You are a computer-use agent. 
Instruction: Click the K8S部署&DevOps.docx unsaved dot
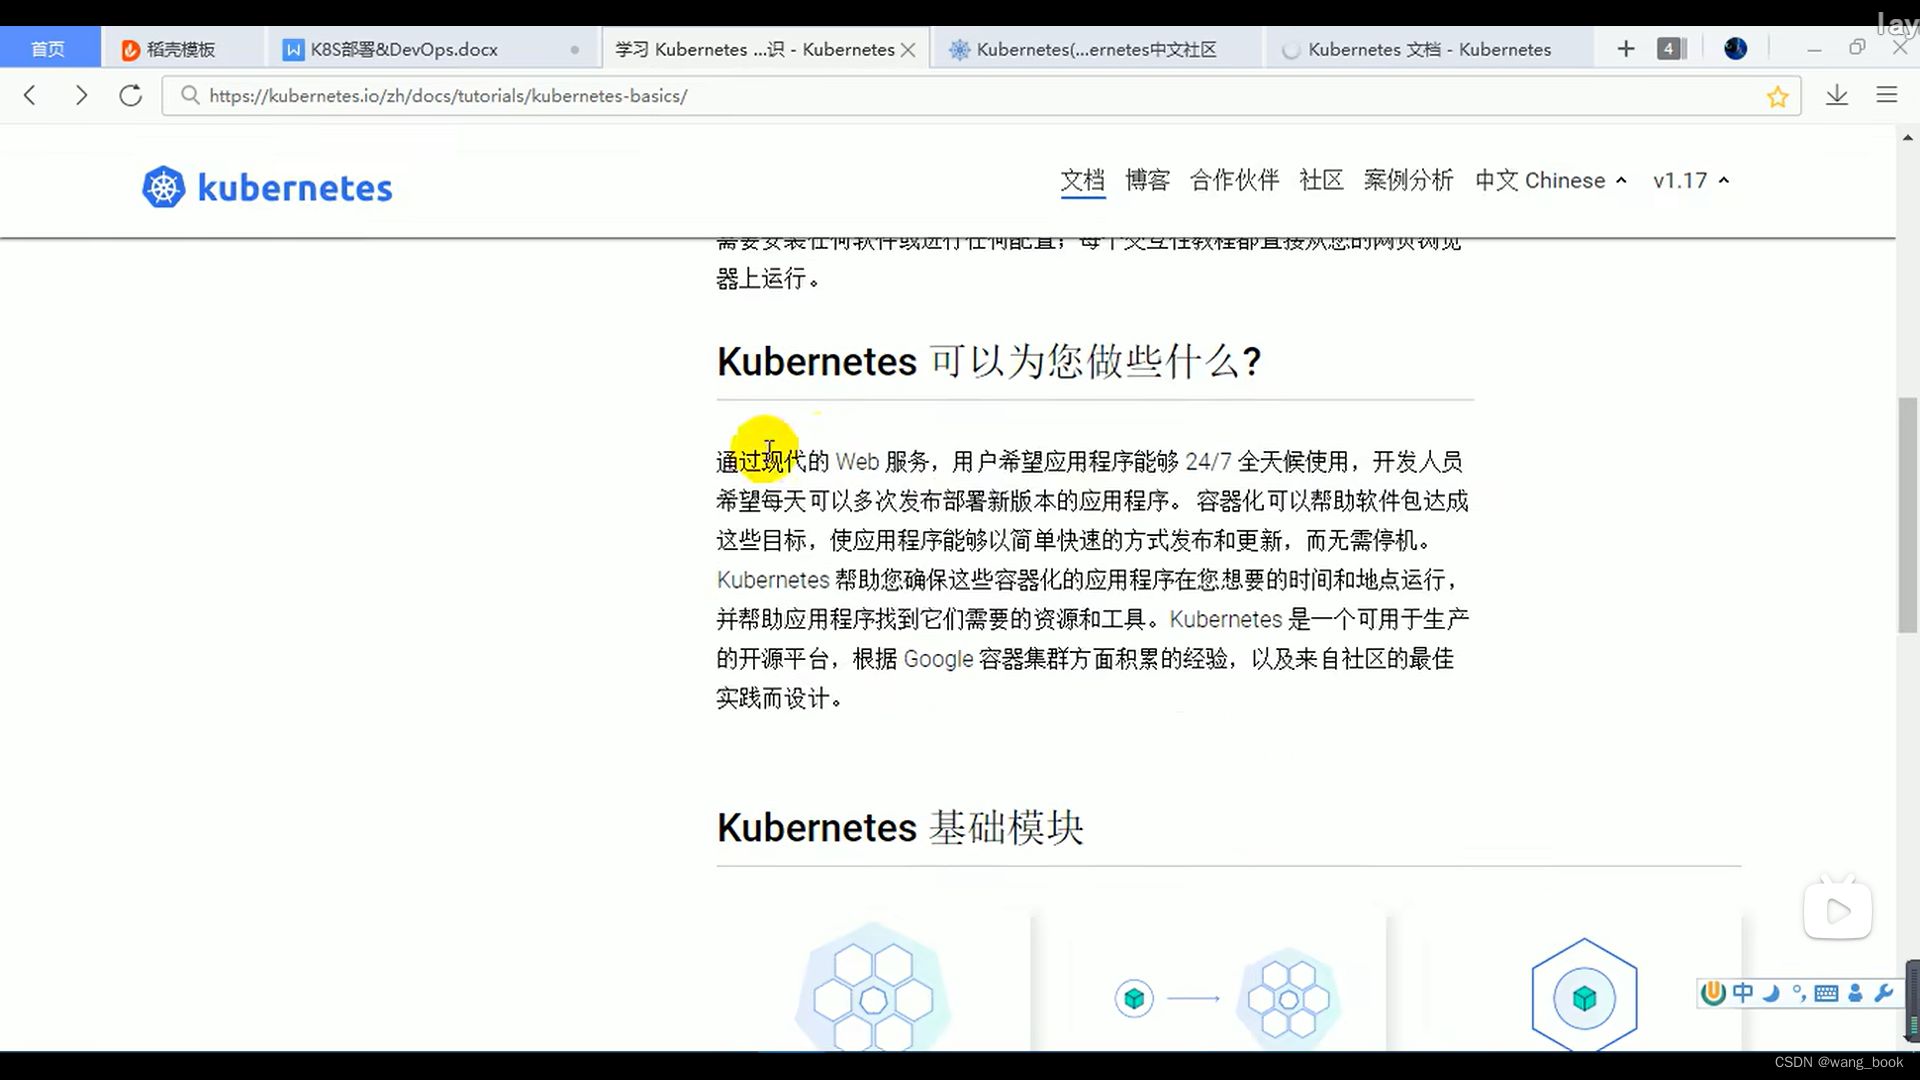[574, 50]
